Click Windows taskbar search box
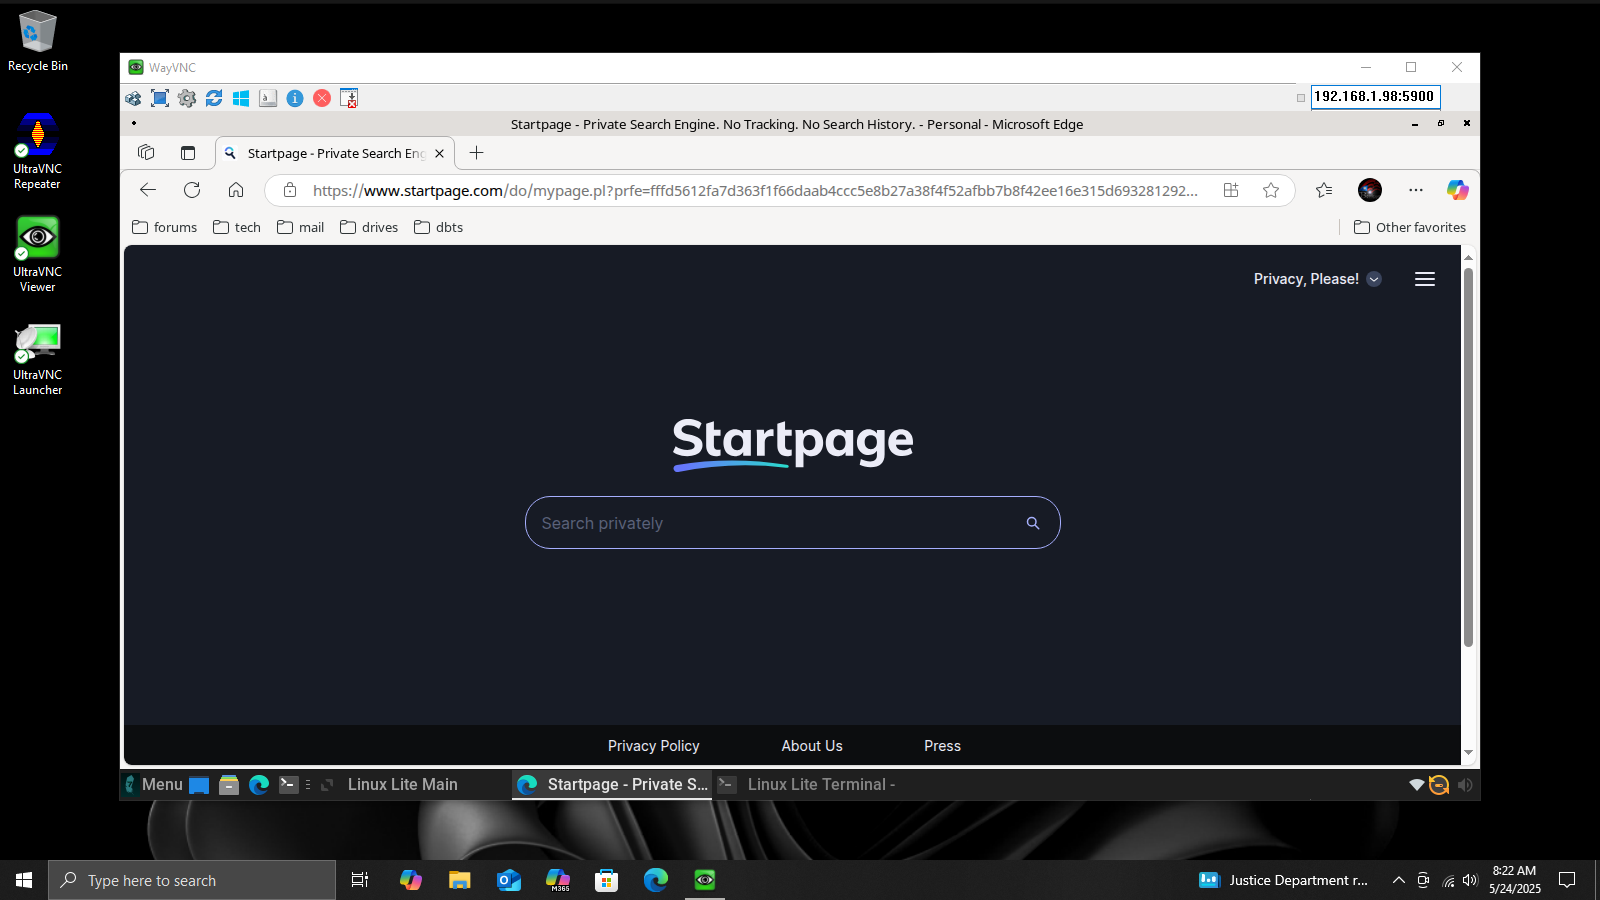This screenshot has width=1600, height=900. (x=192, y=880)
